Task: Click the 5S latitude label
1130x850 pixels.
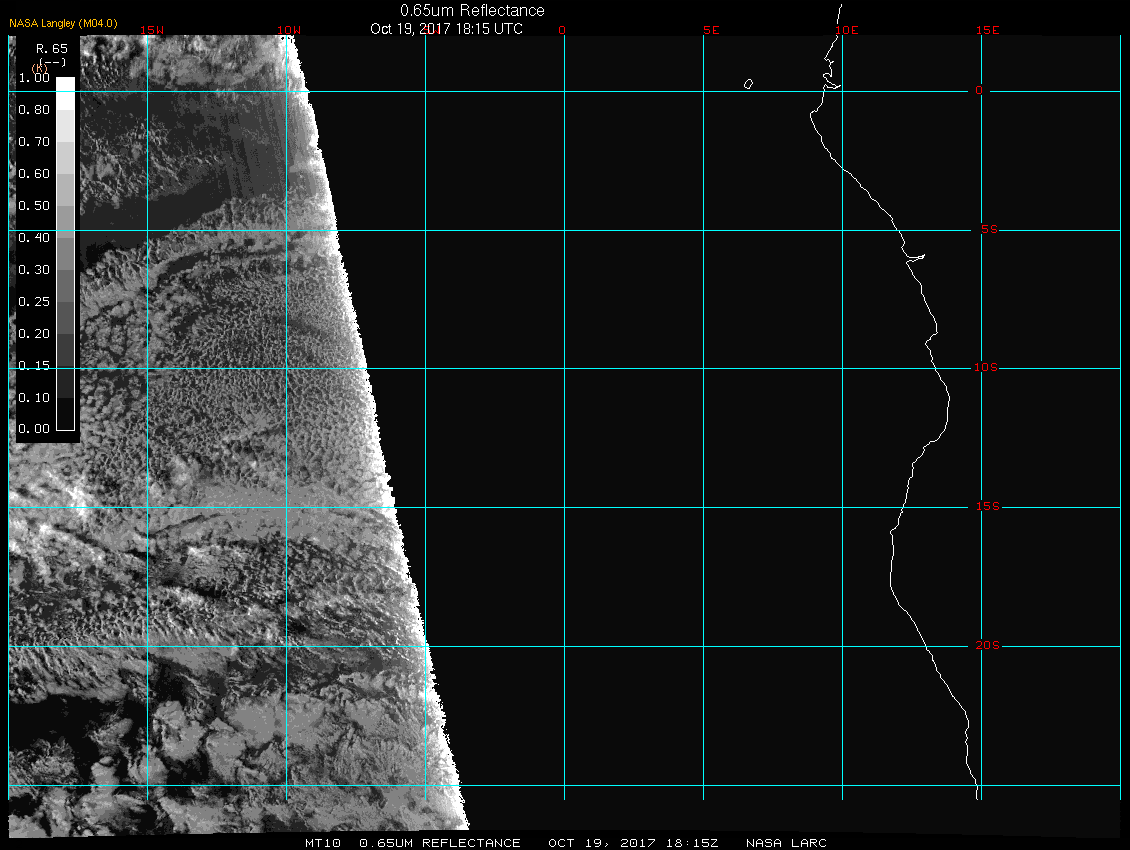Action: coord(987,230)
